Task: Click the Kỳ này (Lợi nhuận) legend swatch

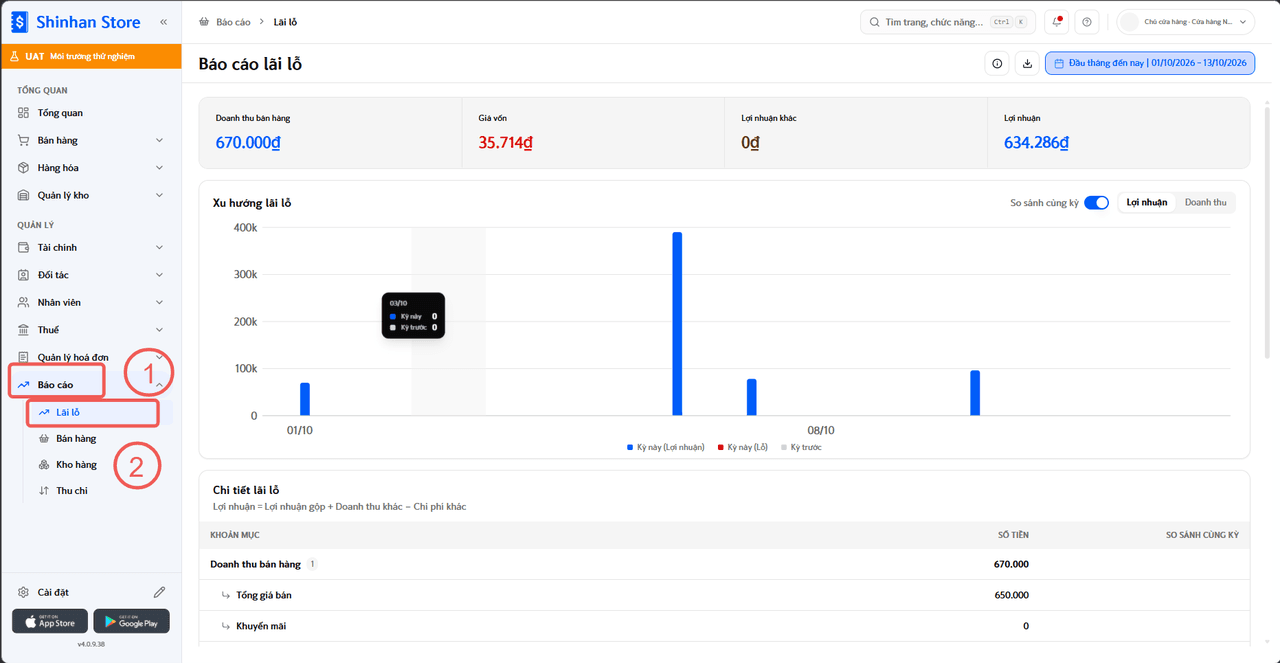Action: 630,447
